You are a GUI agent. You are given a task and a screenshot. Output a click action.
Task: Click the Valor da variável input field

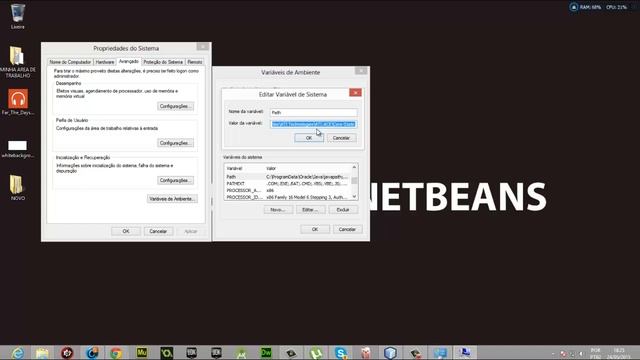coord(313,124)
